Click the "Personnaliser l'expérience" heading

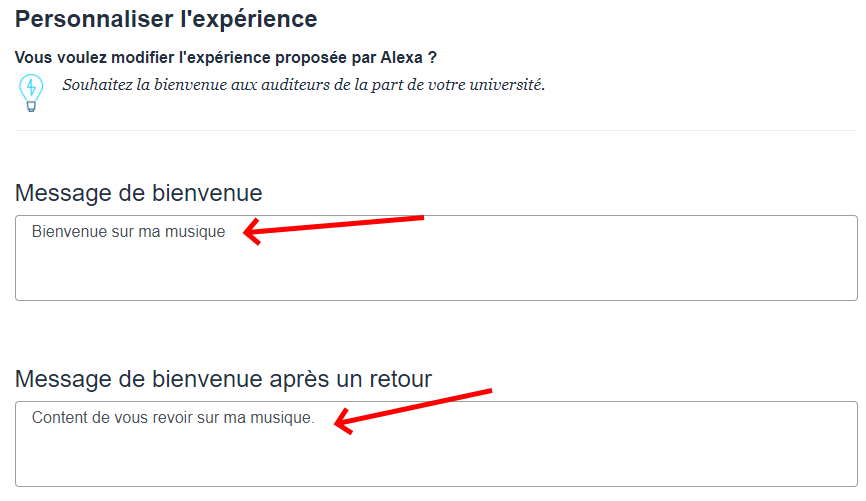[166, 19]
